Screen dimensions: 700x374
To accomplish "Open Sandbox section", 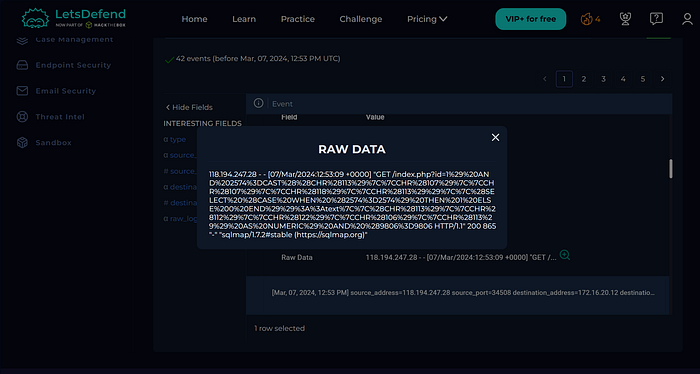I will click(54, 143).
